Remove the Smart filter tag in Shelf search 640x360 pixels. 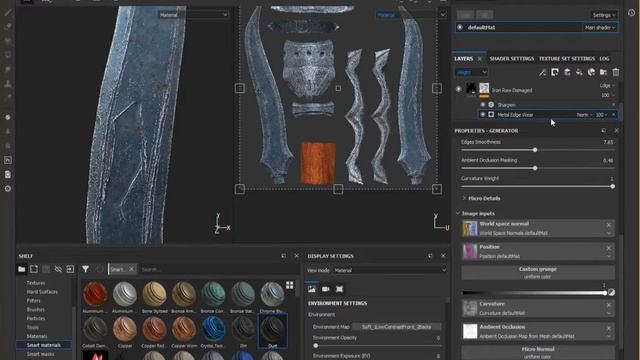[131, 269]
